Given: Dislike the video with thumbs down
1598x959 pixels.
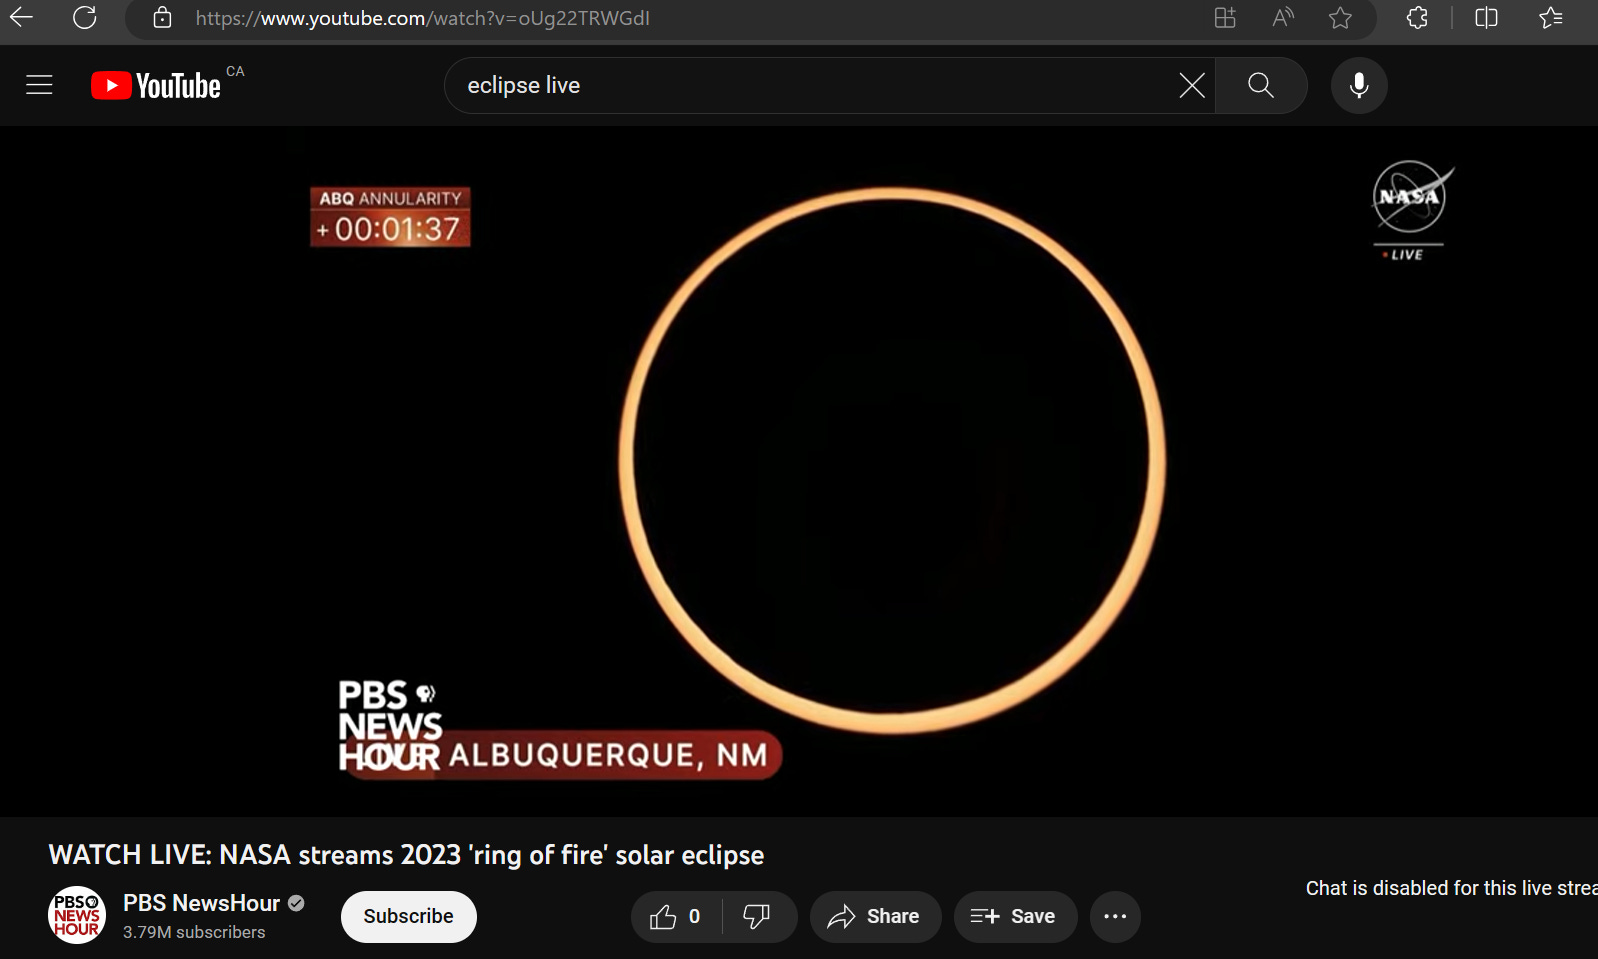Looking at the screenshot, I should point(757,916).
